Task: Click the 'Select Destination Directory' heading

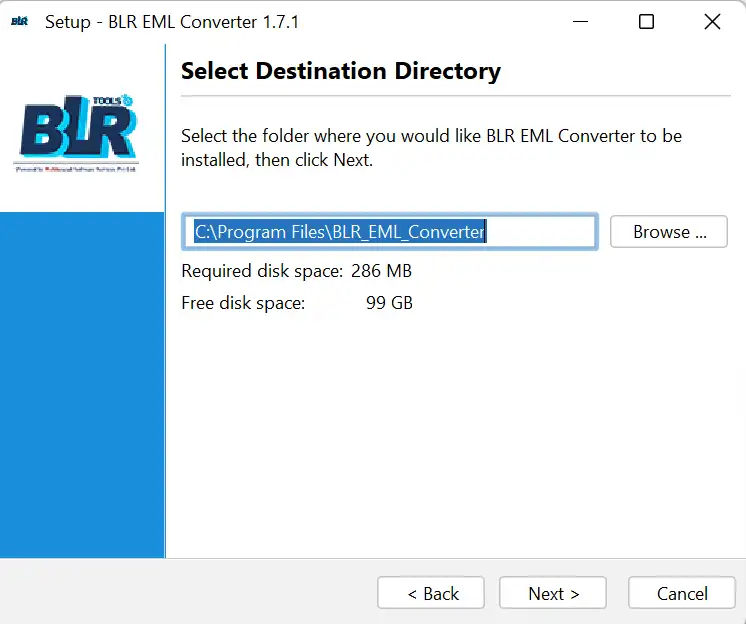Action: 341,71
